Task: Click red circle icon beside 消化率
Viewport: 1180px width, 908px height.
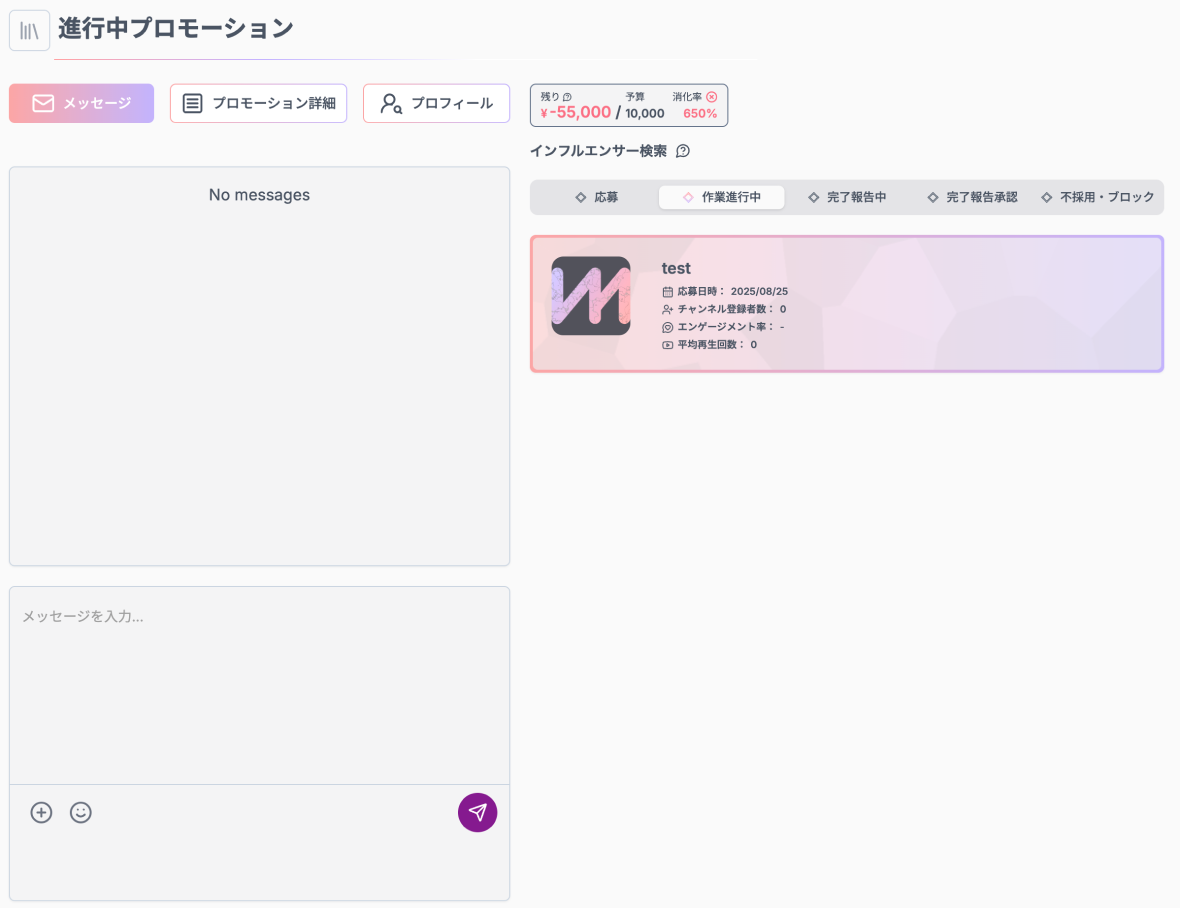Action: (x=711, y=97)
